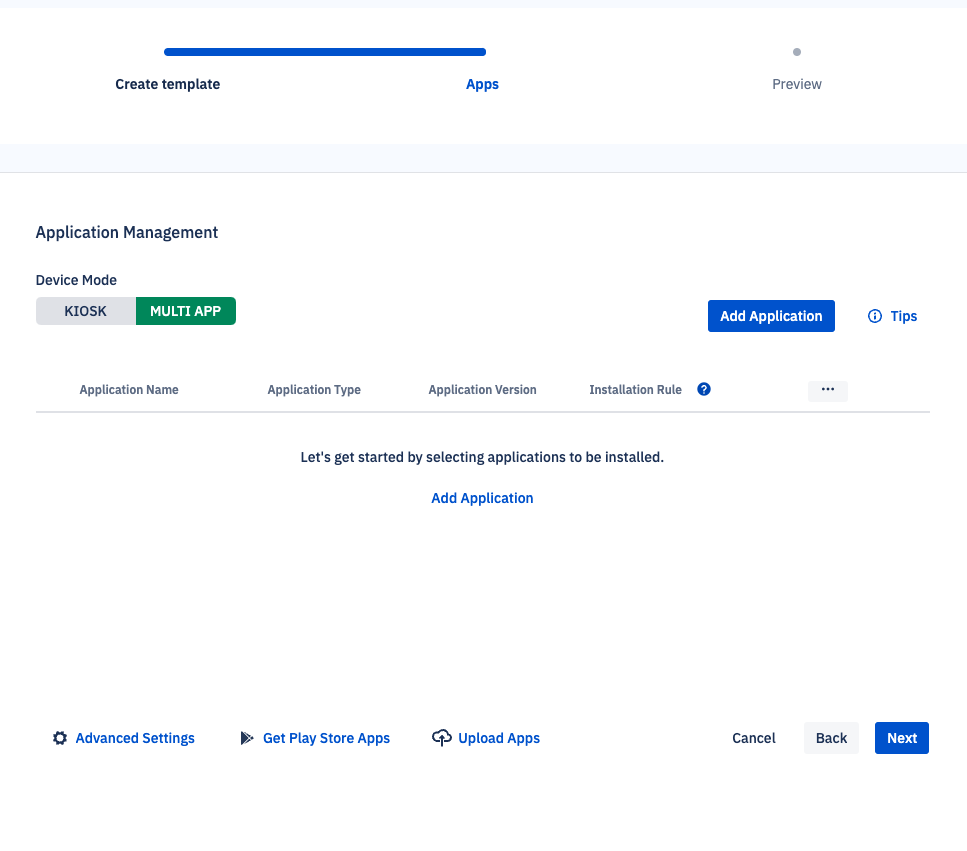Click the Advanced Settings link text
This screenshot has height=851, width=967.
pyautogui.click(x=135, y=738)
